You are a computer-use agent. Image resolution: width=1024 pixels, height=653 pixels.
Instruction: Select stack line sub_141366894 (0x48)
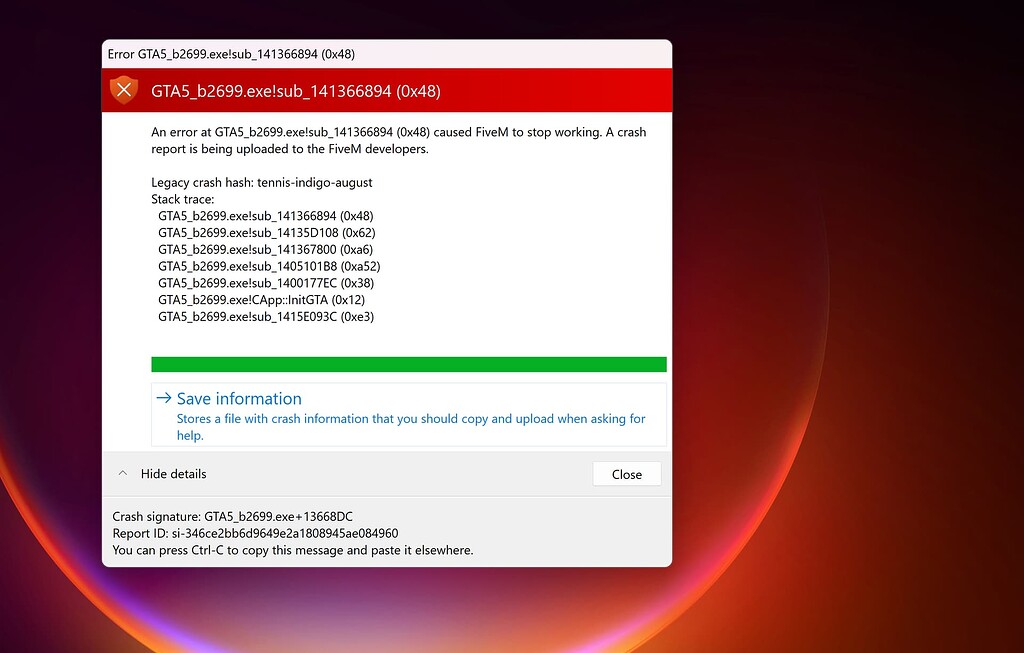(x=266, y=215)
